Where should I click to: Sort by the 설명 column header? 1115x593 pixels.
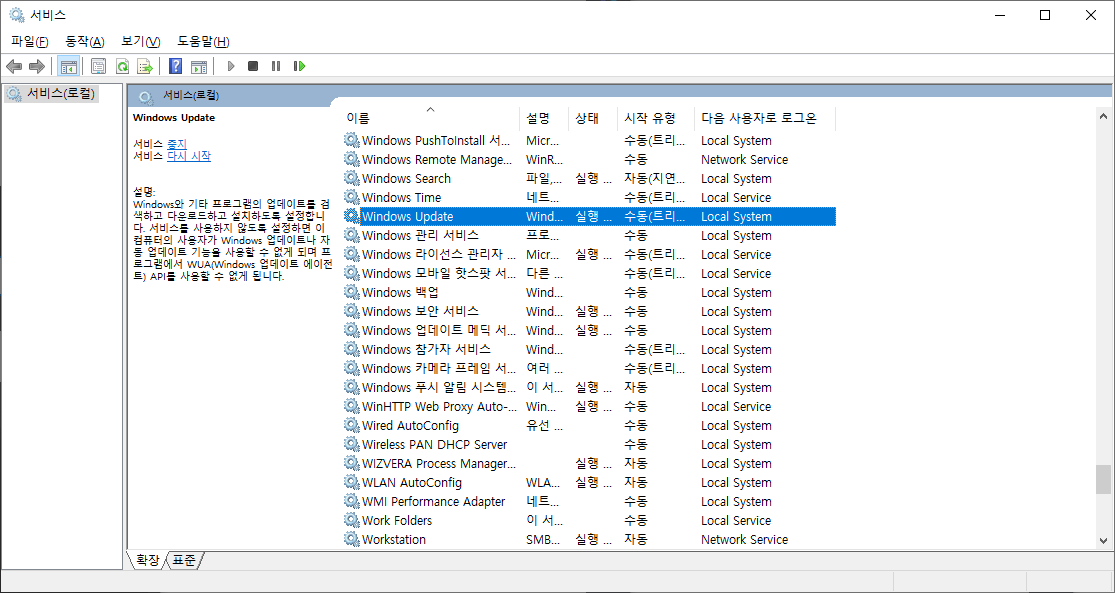(545, 118)
